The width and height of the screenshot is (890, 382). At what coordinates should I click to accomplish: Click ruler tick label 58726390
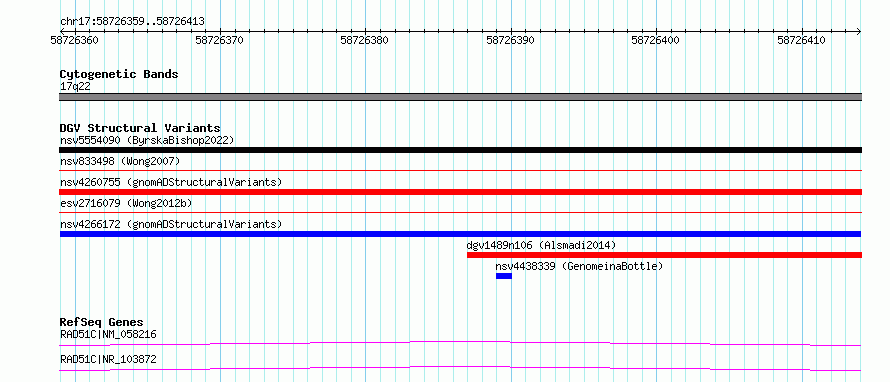click(511, 40)
